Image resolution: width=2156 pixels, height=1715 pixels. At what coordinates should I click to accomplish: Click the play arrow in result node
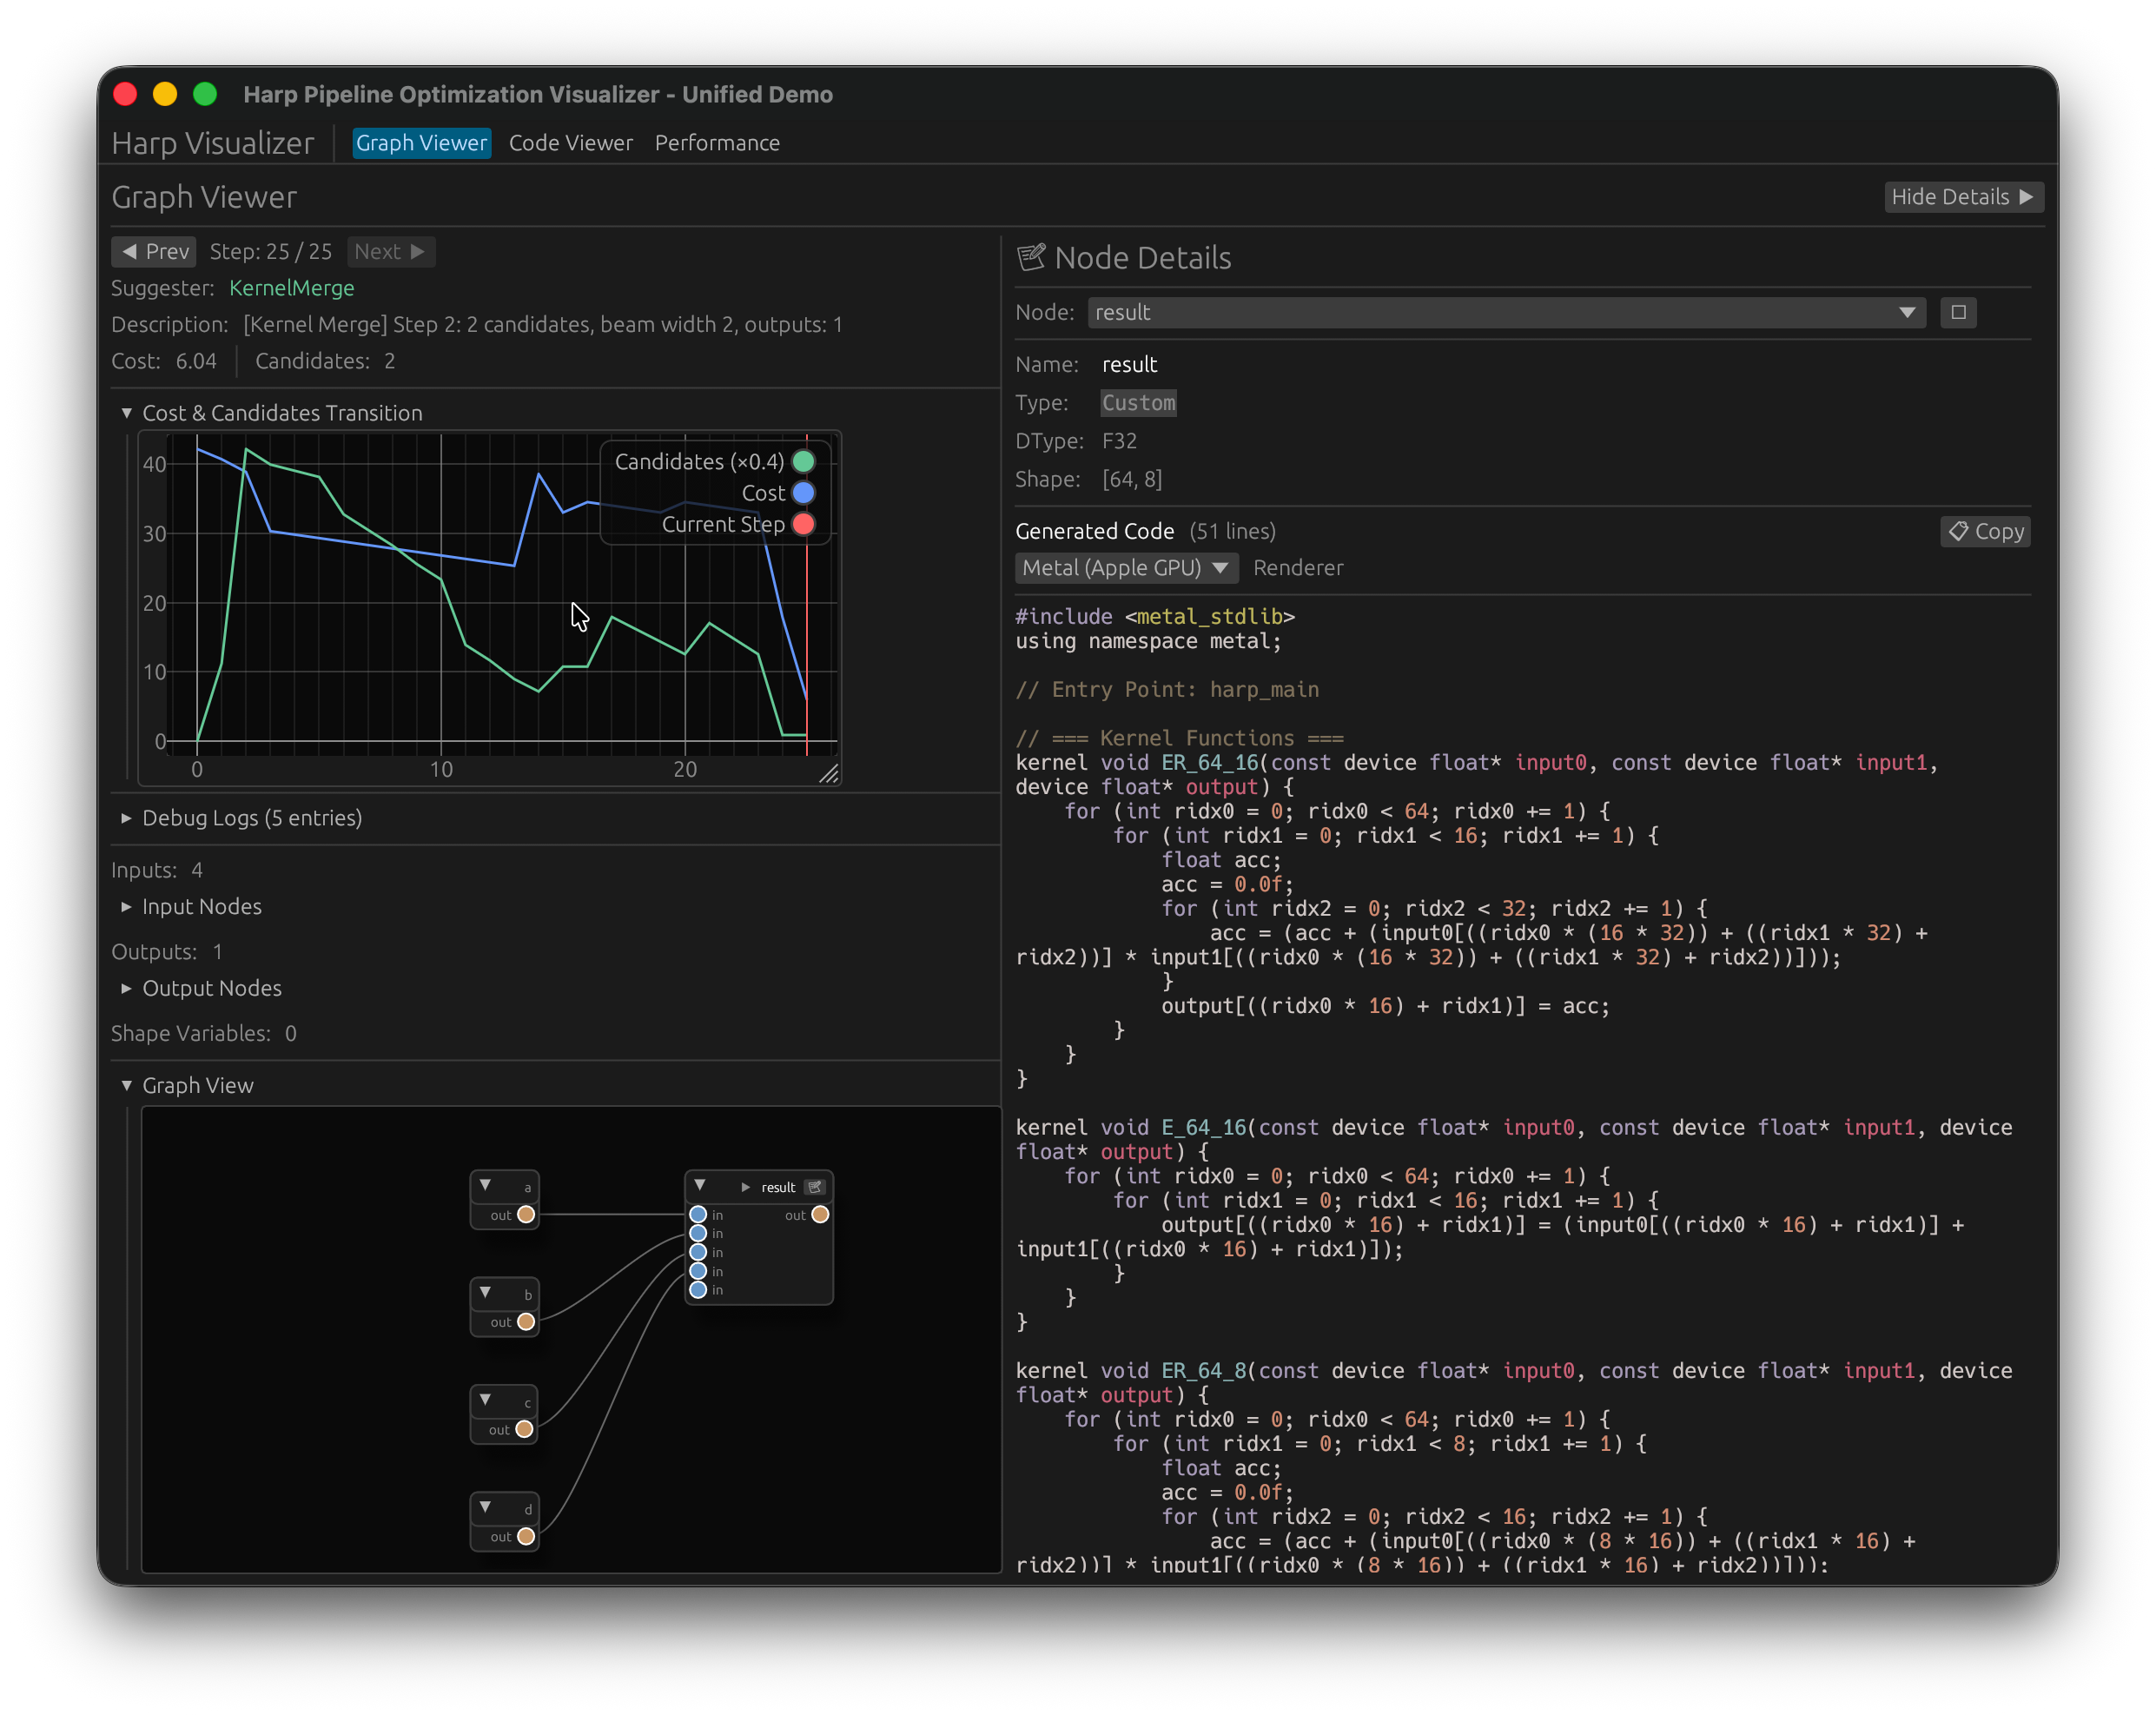pos(746,1187)
